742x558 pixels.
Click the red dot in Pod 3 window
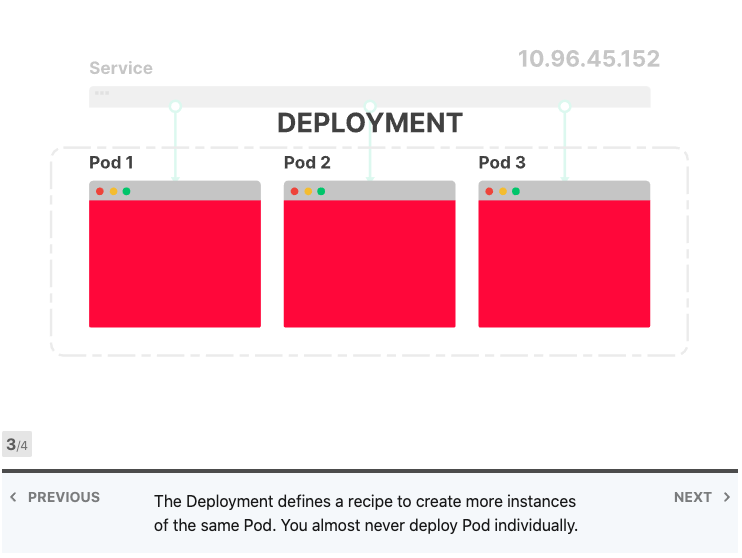click(489, 191)
